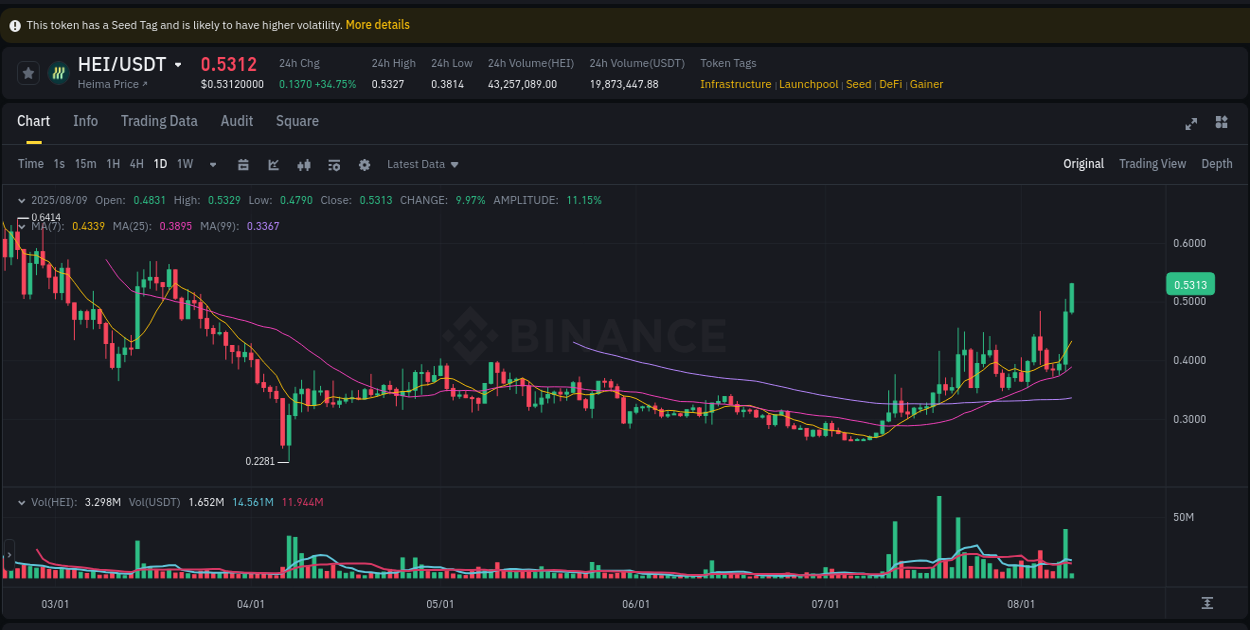Expand the chart to fullscreen
Viewport: 1250px width, 630px height.
point(1191,123)
